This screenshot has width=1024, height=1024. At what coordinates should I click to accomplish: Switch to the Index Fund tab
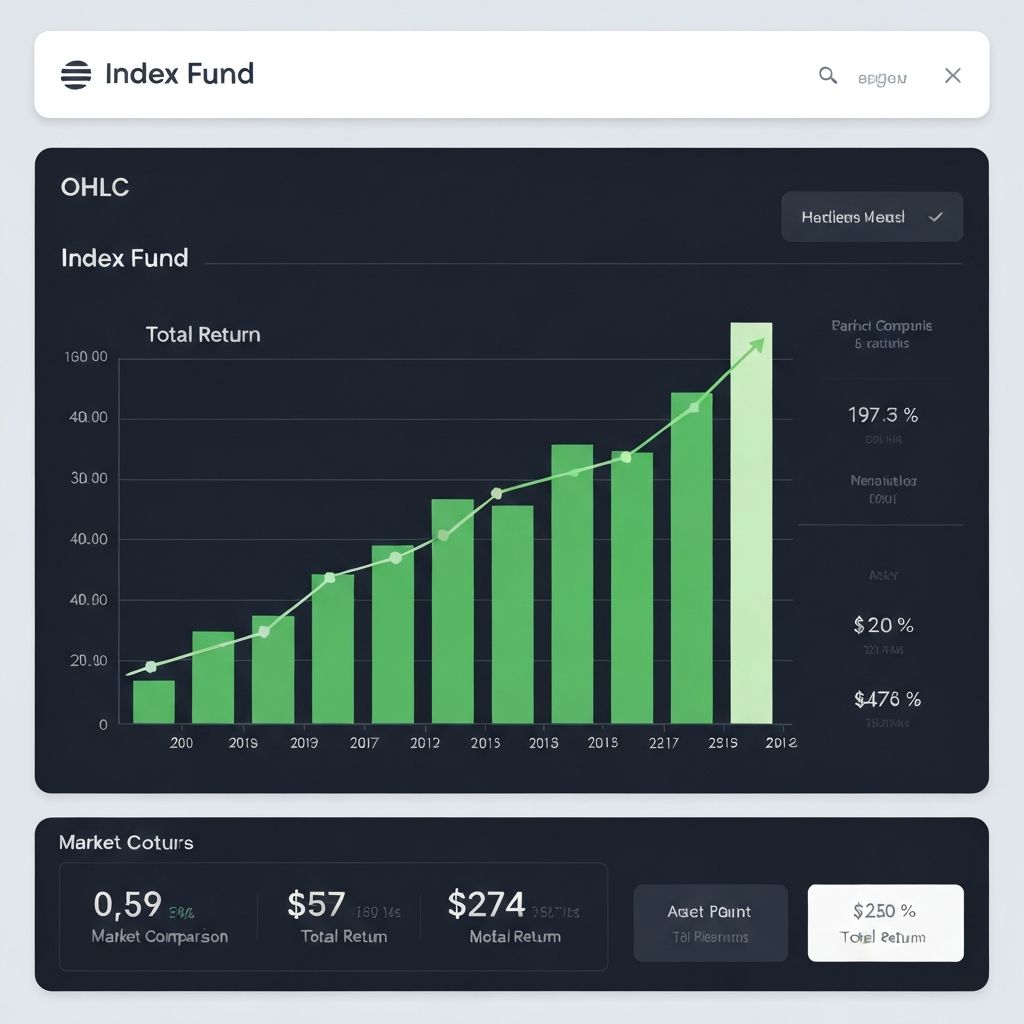pos(126,258)
